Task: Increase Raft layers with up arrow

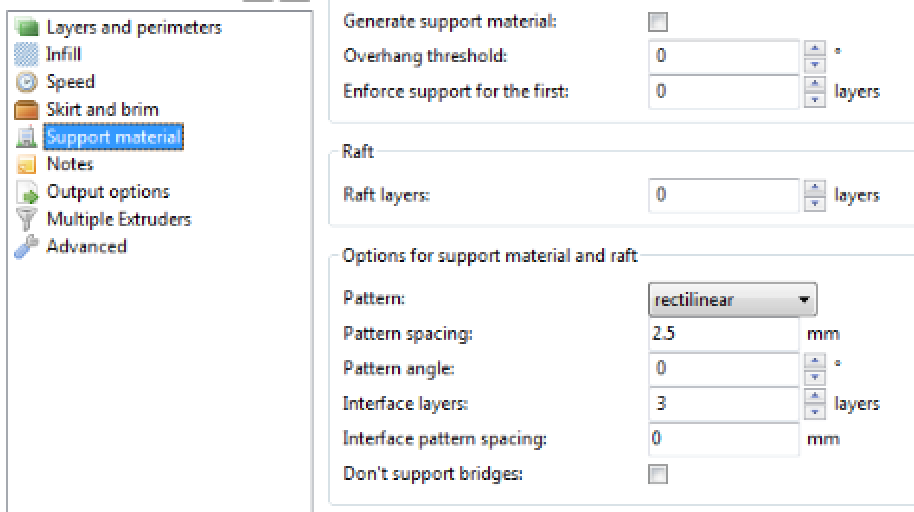Action: click(x=815, y=188)
